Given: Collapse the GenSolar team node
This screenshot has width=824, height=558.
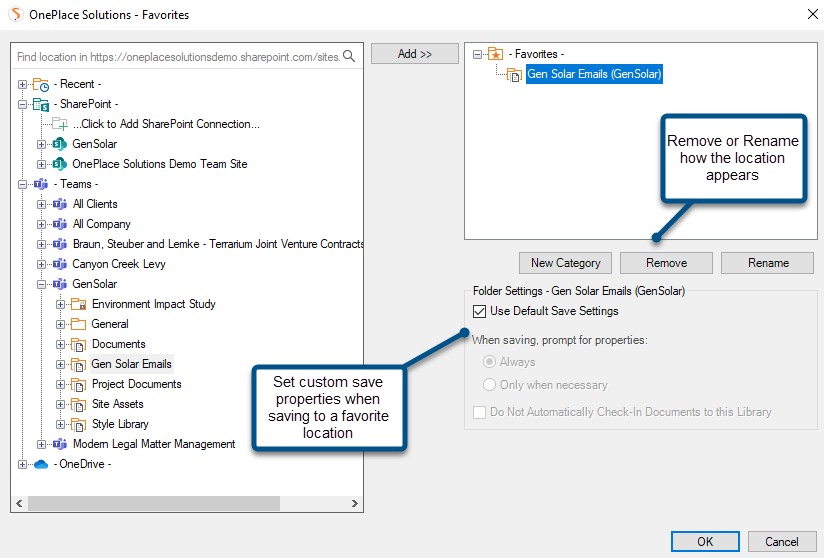Looking at the screenshot, I should tap(41, 284).
